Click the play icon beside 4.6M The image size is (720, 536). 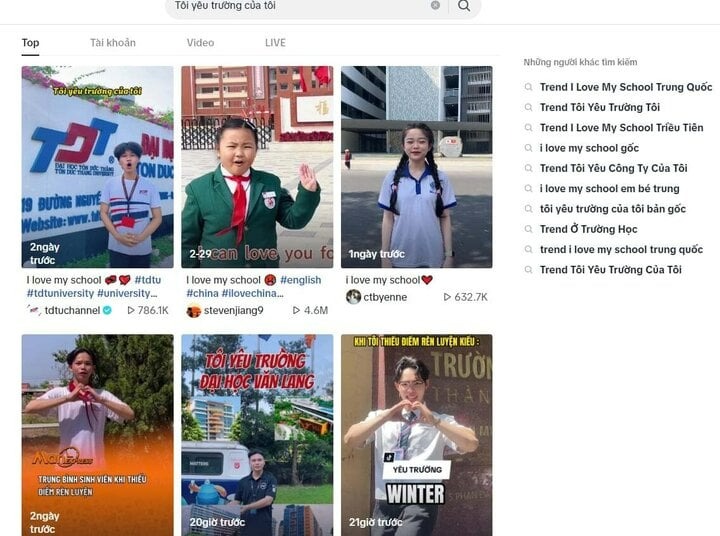[x=297, y=310]
